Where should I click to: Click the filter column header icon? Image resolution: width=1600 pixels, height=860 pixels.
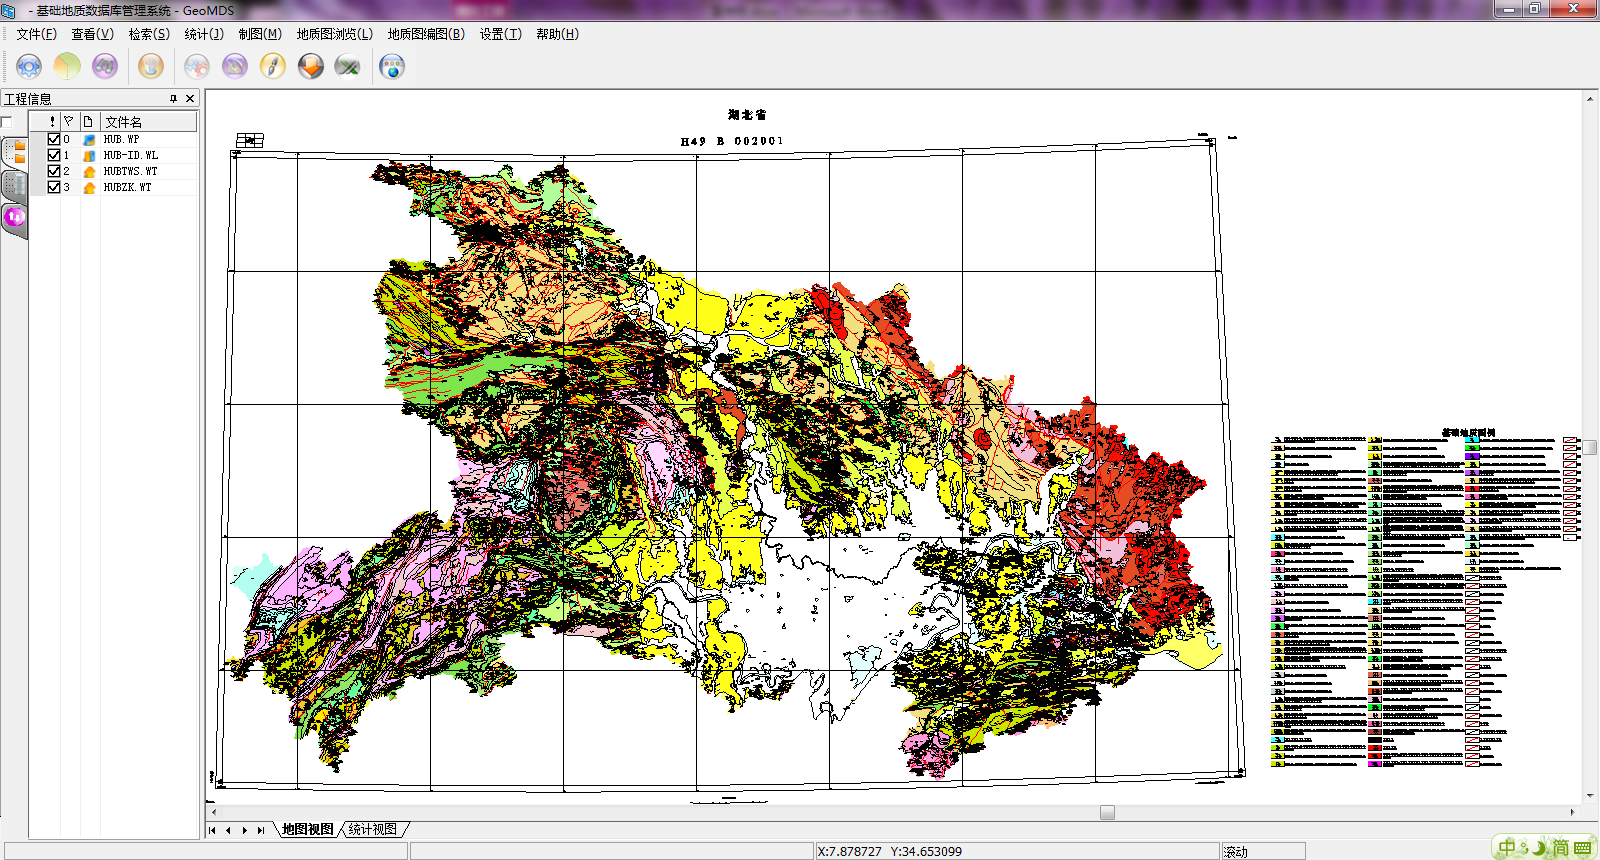68,121
